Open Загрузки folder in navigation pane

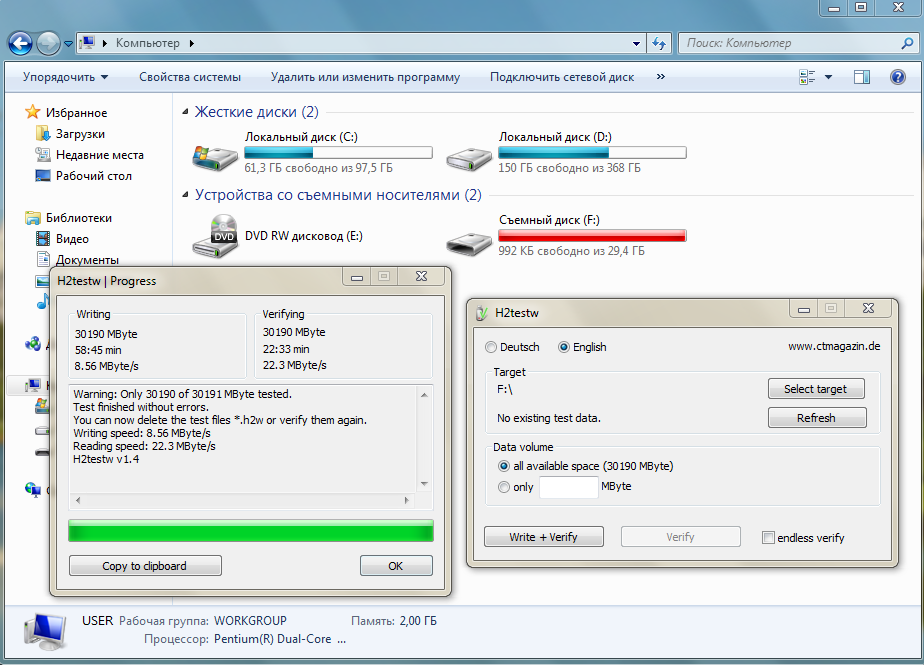(x=80, y=134)
